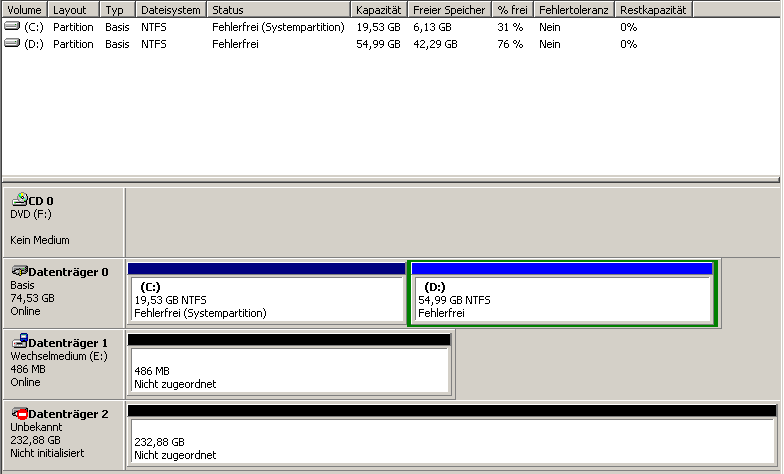
Task: Click 'Fehlerfrei (Systempartition)' status in list
Action: click(x=278, y=27)
